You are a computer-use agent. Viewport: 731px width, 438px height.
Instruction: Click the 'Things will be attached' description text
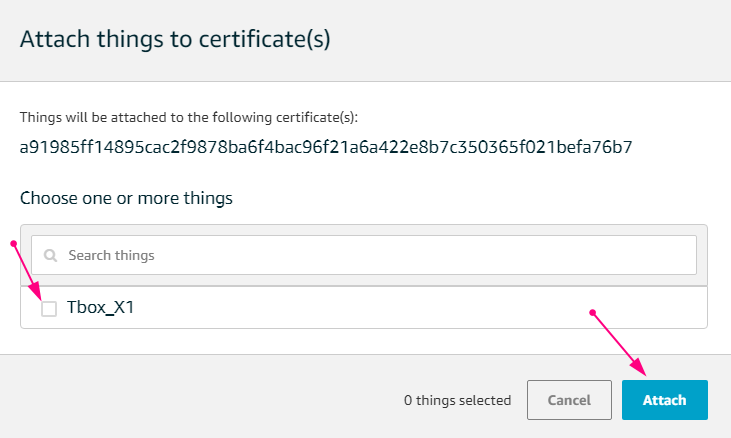(x=189, y=117)
